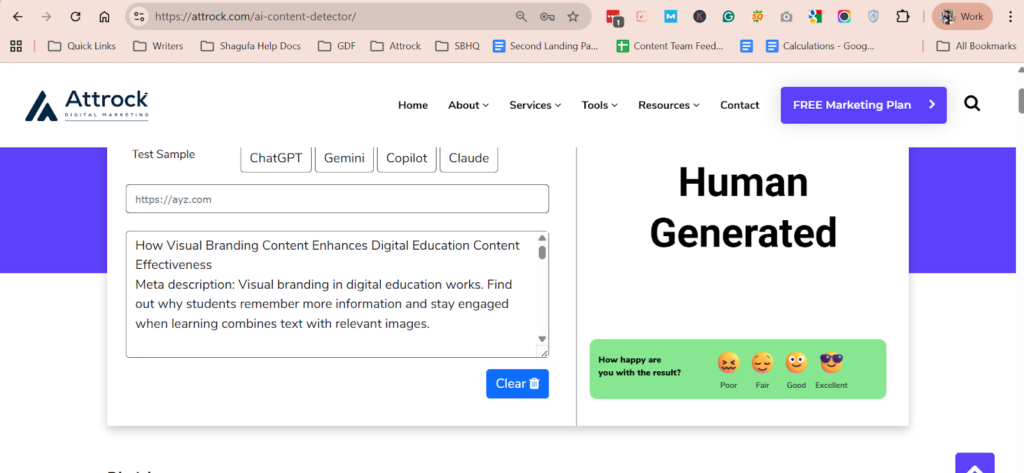The height and width of the screenshot is (473, 1024).
Task: Select the Copilot test sample
Action: [406, 158]
